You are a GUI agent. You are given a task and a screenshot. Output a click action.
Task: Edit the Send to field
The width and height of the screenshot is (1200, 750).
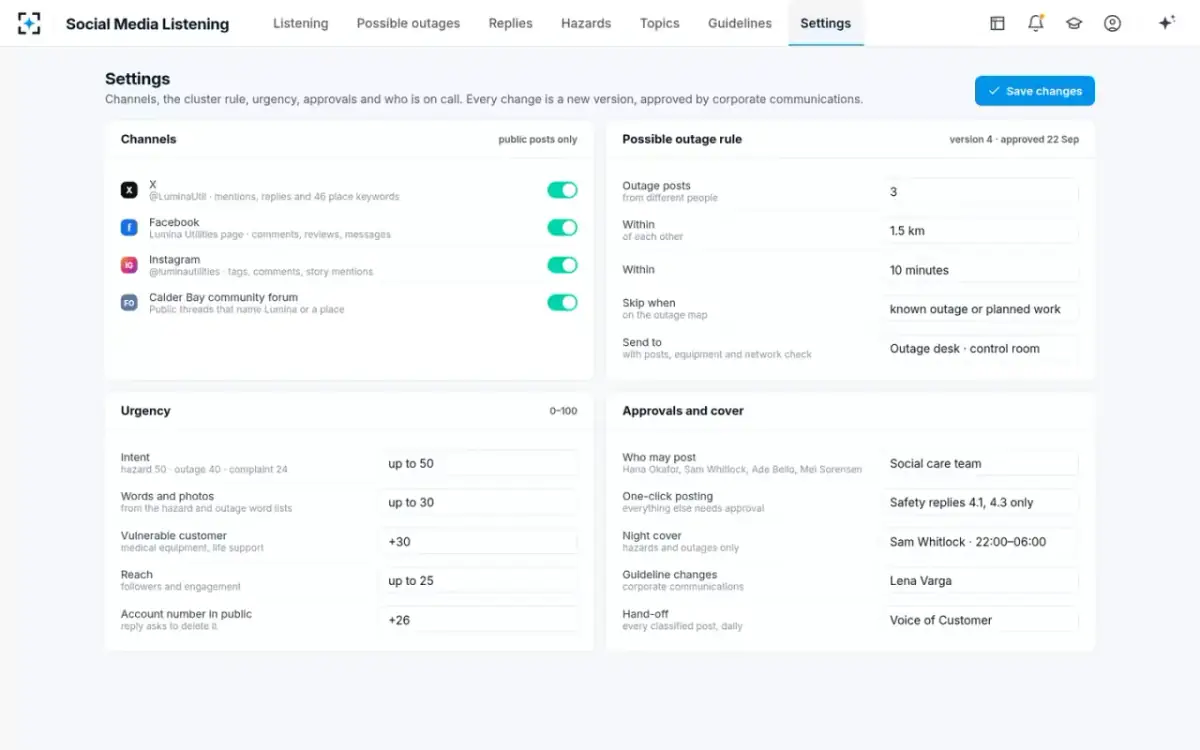[980, 349]
